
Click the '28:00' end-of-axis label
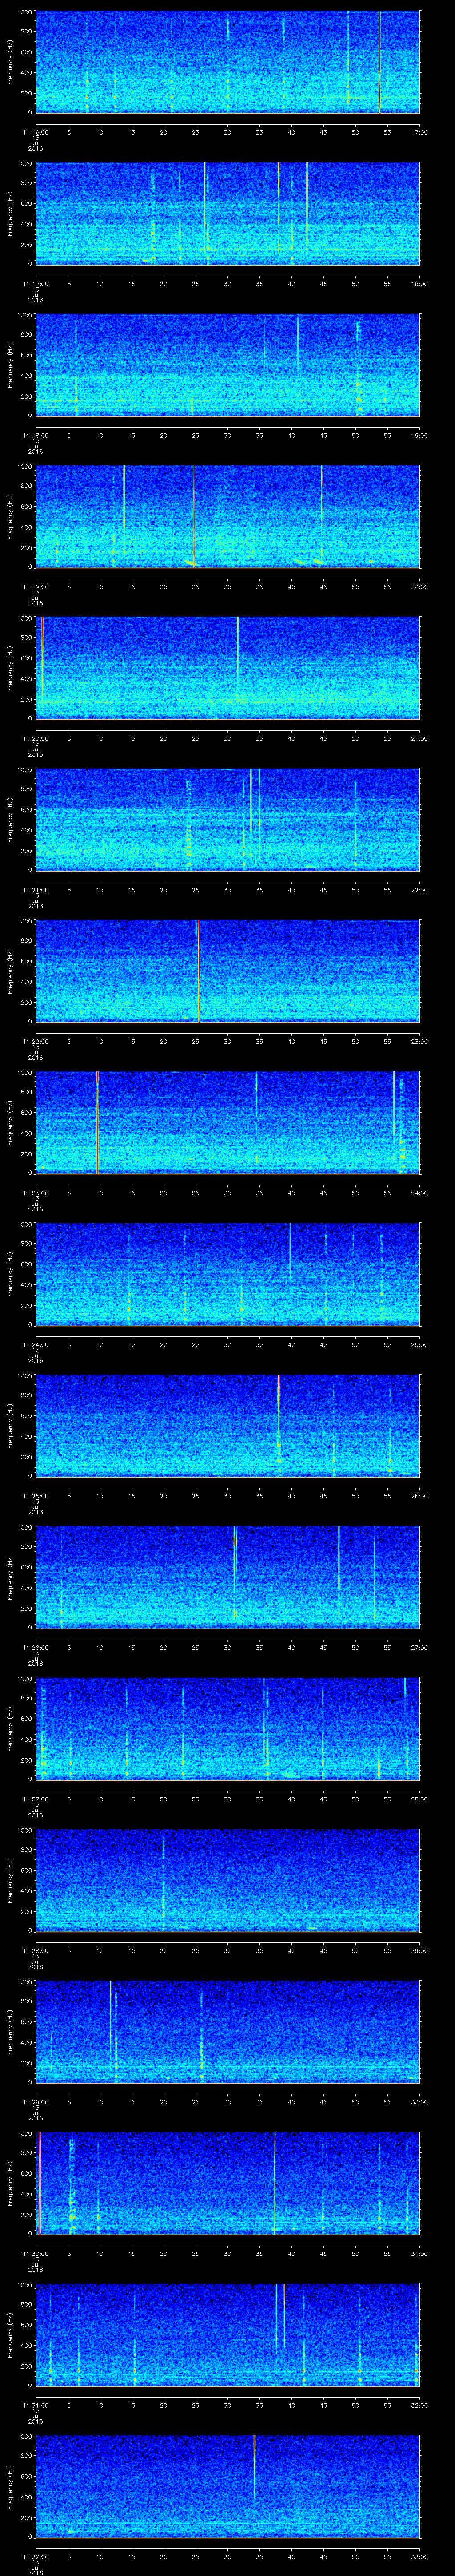[420, 1799]
